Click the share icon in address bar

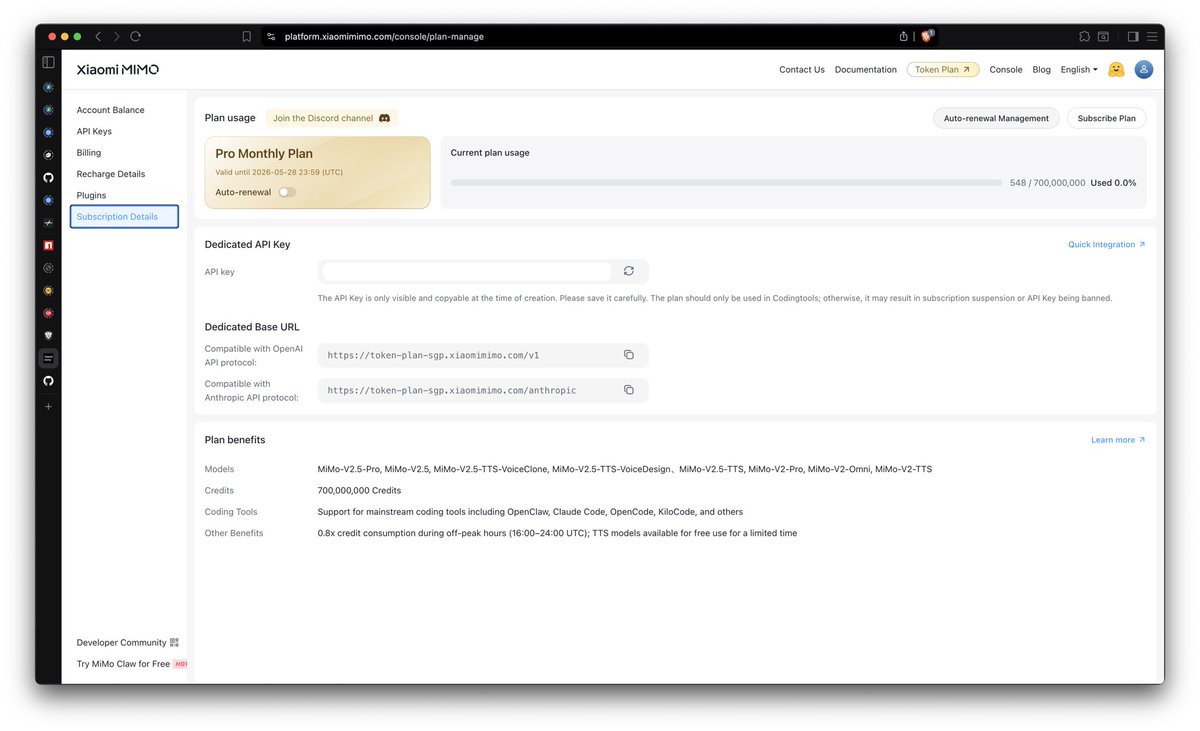click(x=904, y=36)
